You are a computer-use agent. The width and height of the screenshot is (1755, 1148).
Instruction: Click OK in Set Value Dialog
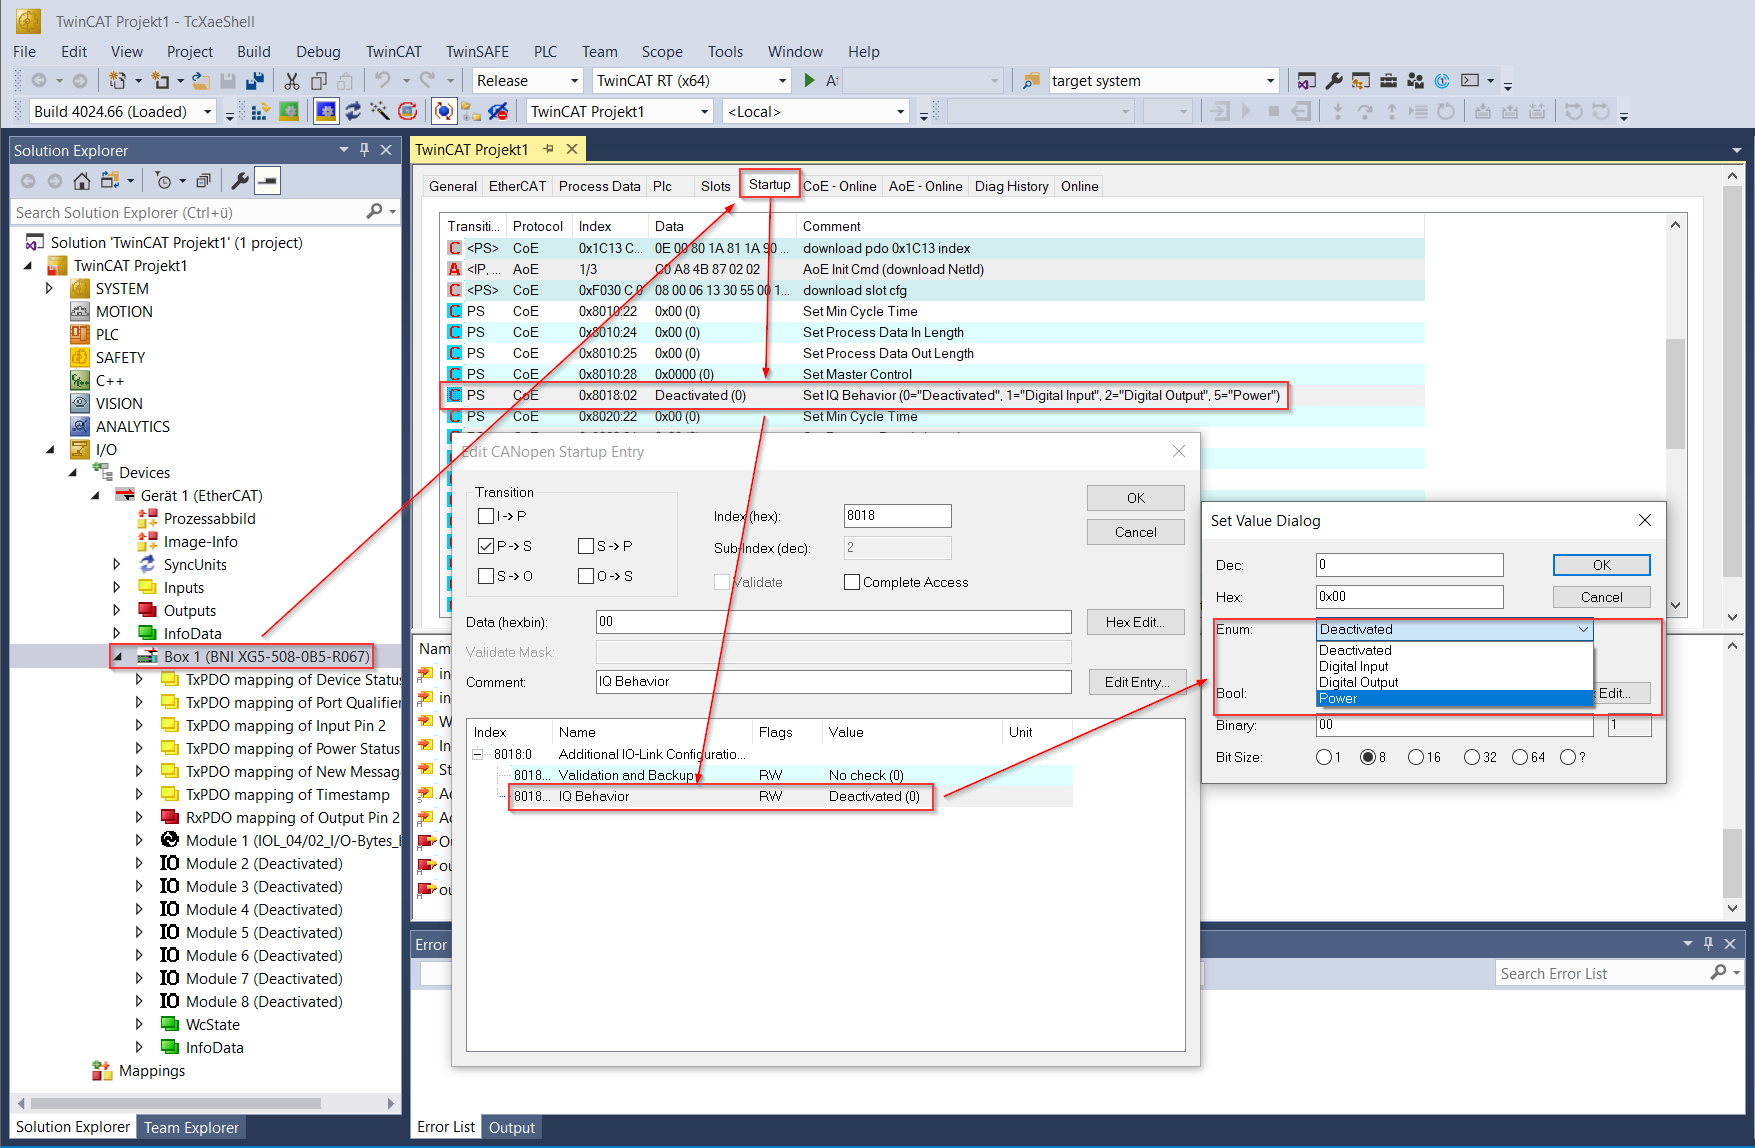(x=1601, y=565)
